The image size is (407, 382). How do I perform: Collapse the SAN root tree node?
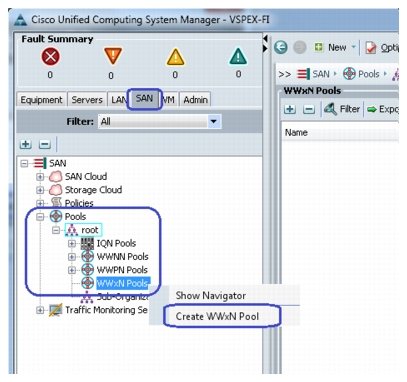(24, 163)
